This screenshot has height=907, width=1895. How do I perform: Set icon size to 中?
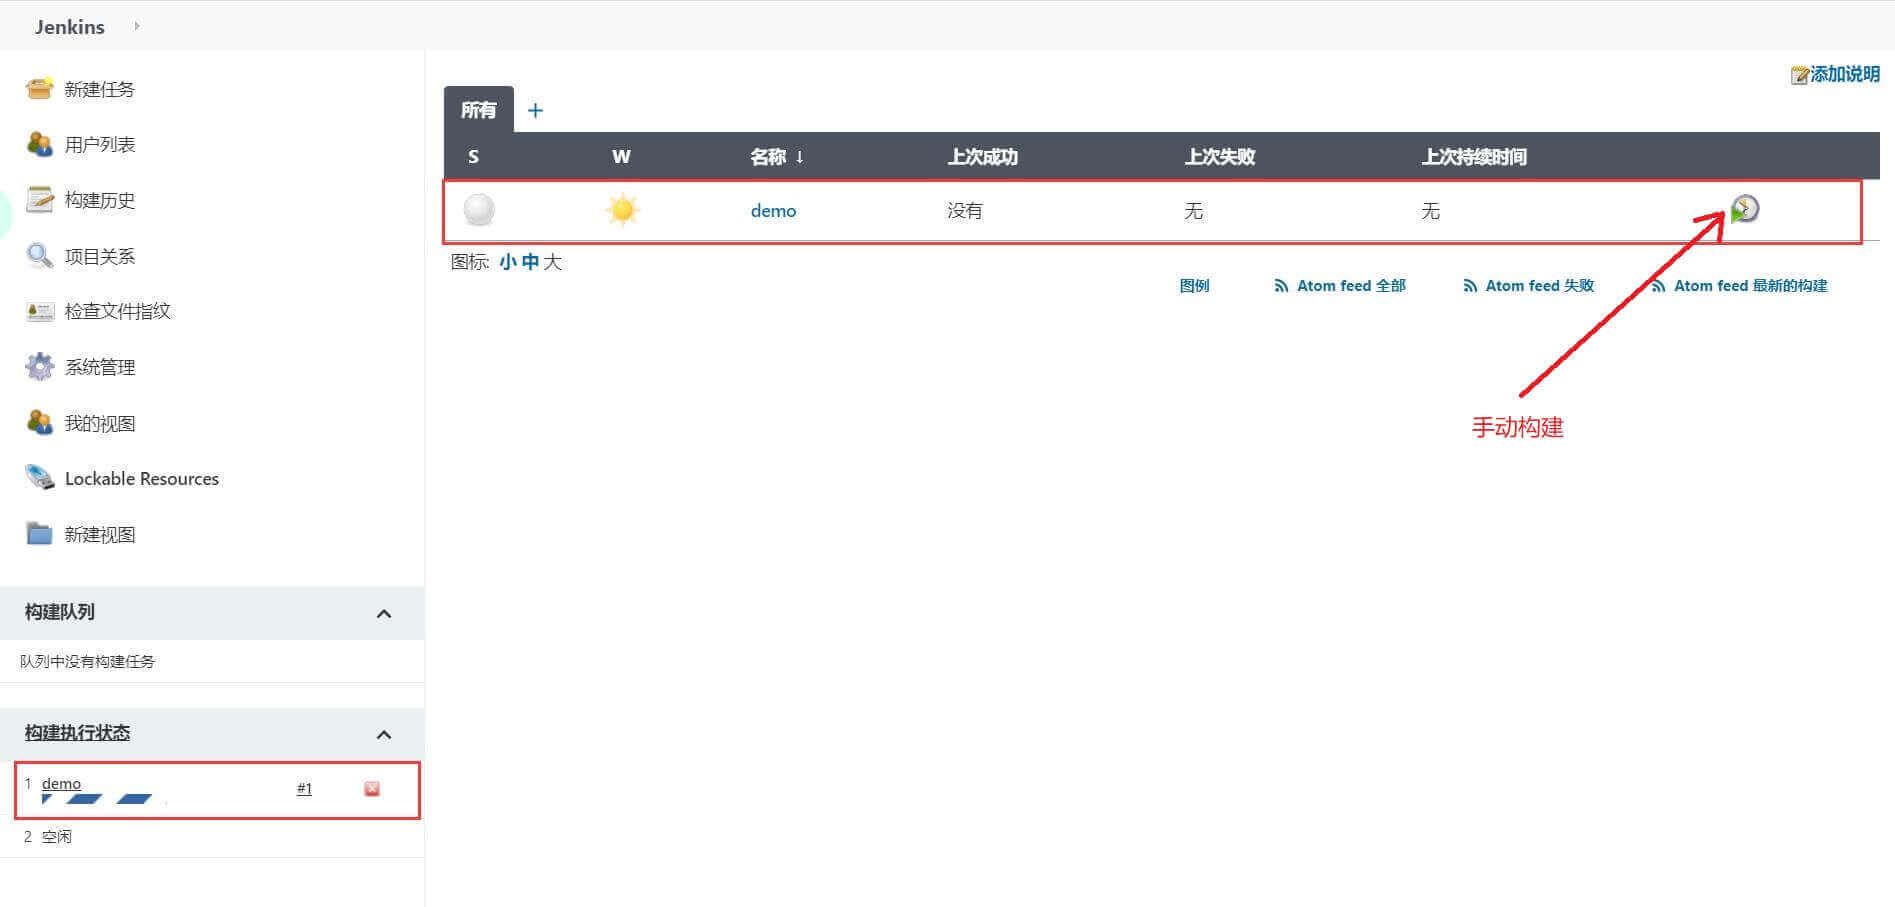coord(530,262)
